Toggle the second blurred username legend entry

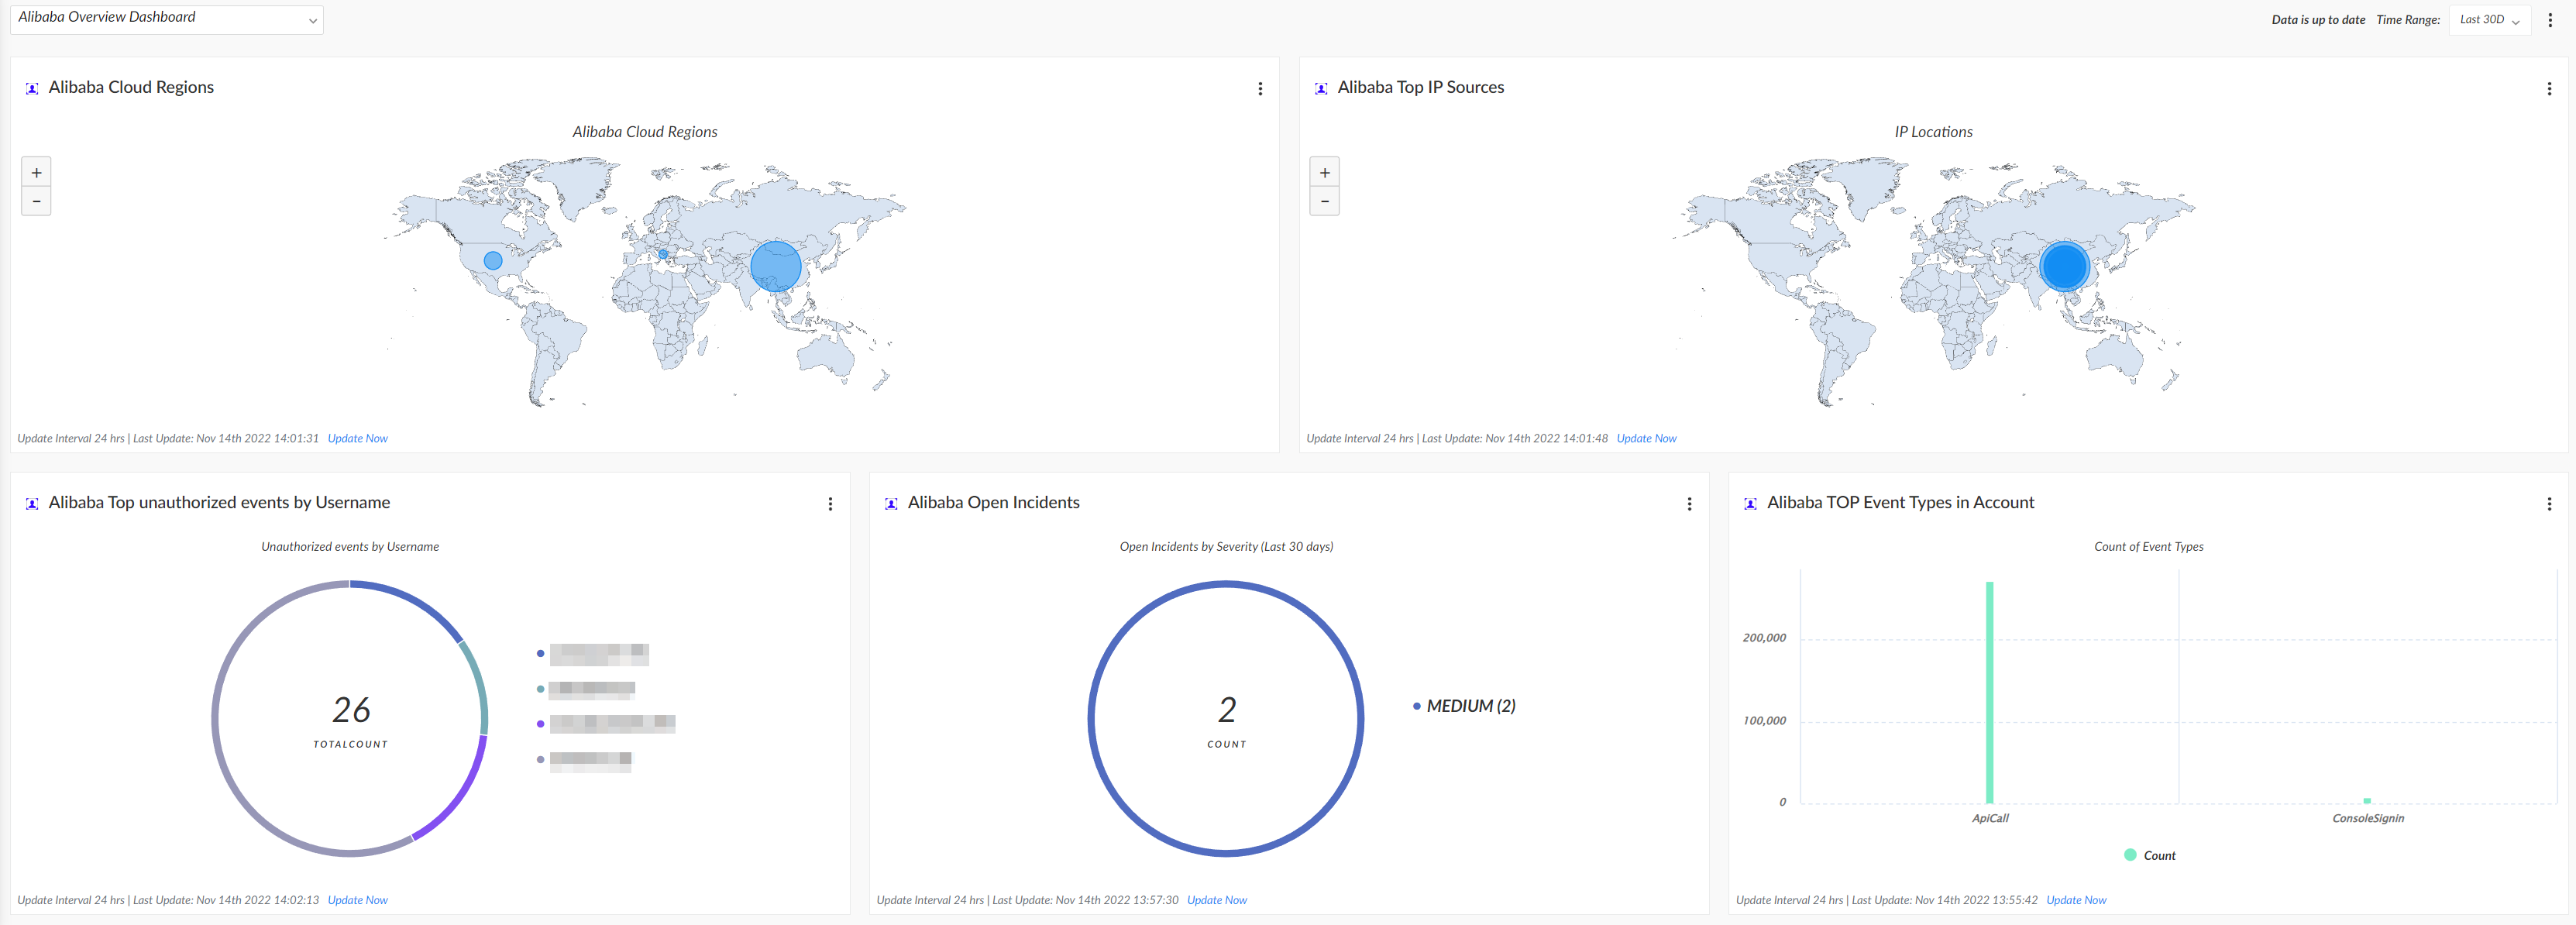[x=586, y=689]
